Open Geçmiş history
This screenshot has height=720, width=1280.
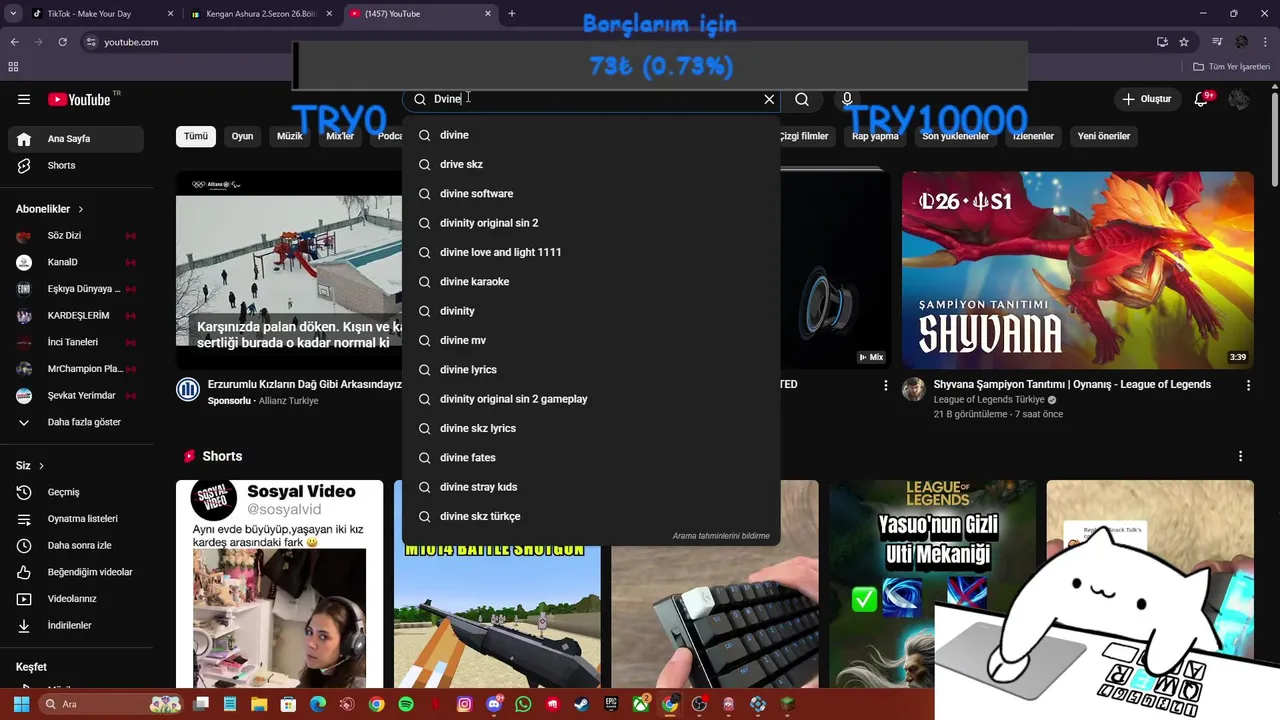tap(76, 492)
